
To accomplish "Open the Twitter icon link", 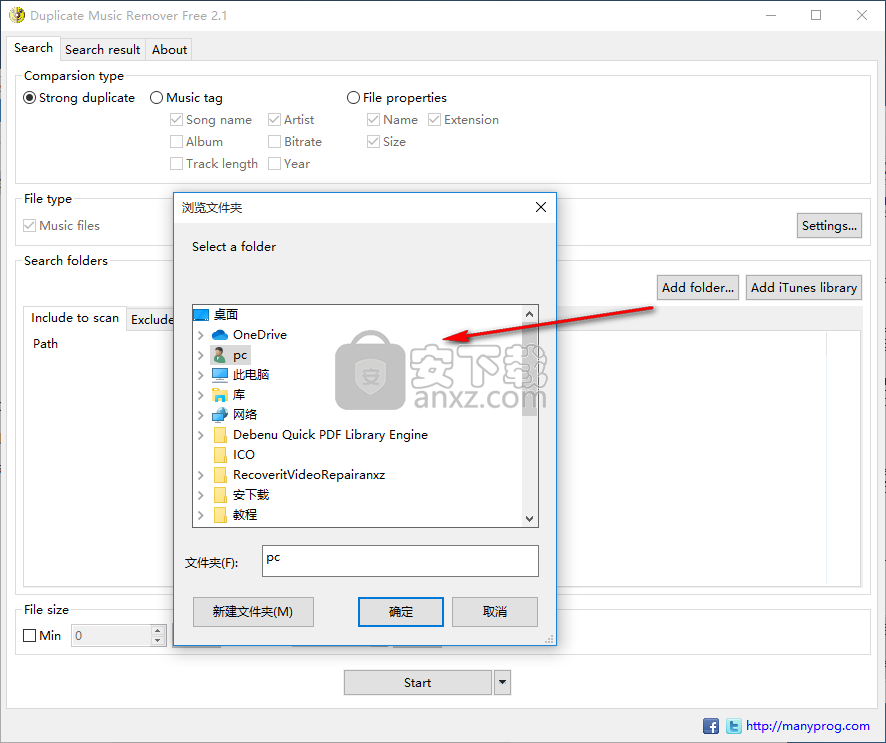I will point(733,726).
